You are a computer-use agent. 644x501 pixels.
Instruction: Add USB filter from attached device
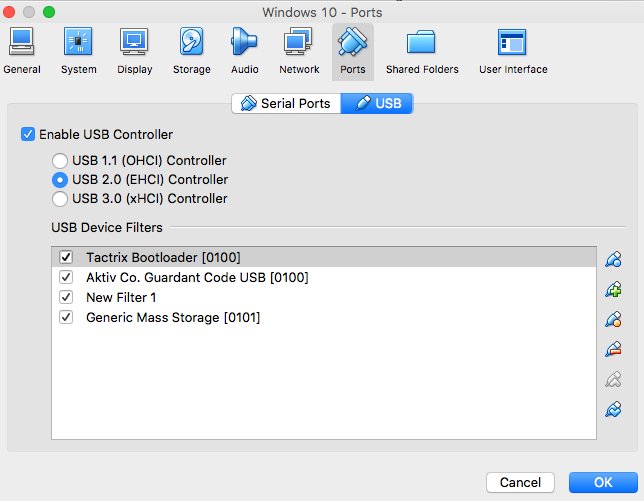click(613, 290)
